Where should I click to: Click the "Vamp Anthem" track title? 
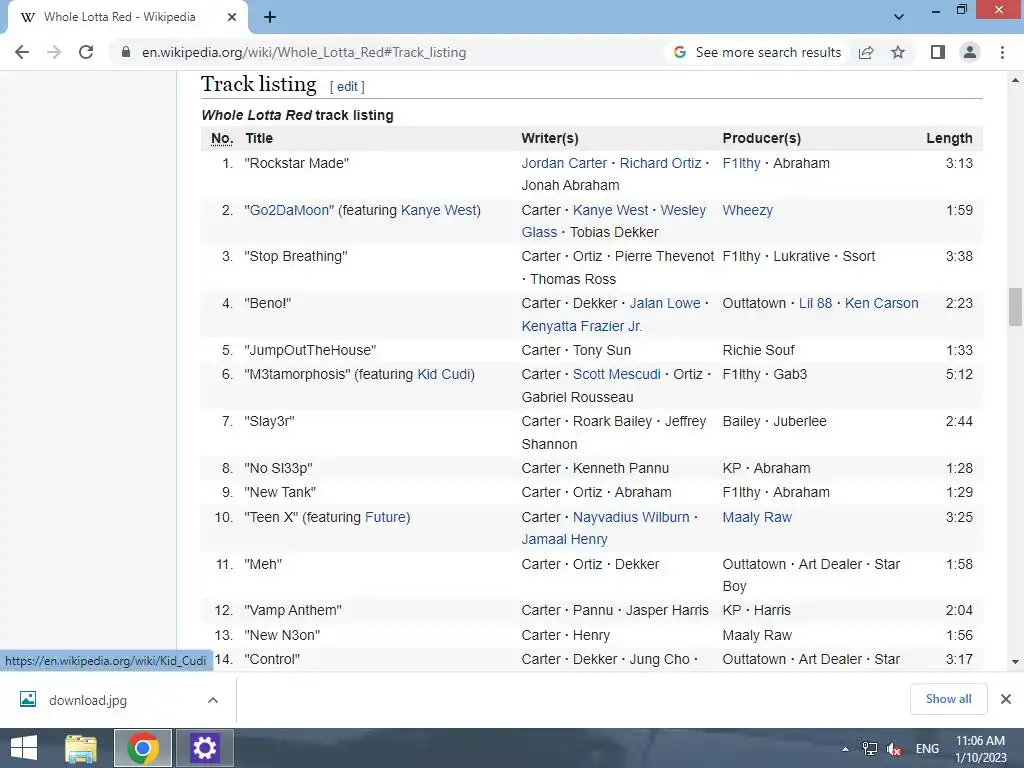coord(293,610)
